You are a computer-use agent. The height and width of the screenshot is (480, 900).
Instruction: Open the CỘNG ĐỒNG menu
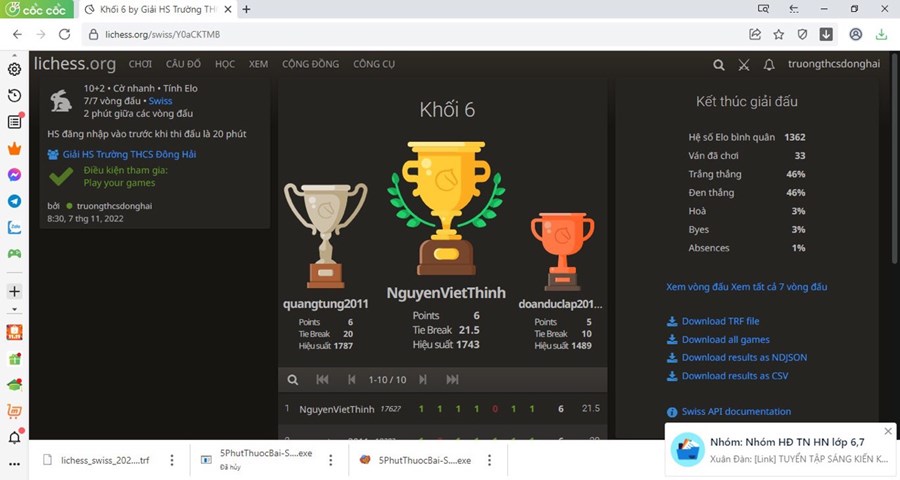click(310, 64)
